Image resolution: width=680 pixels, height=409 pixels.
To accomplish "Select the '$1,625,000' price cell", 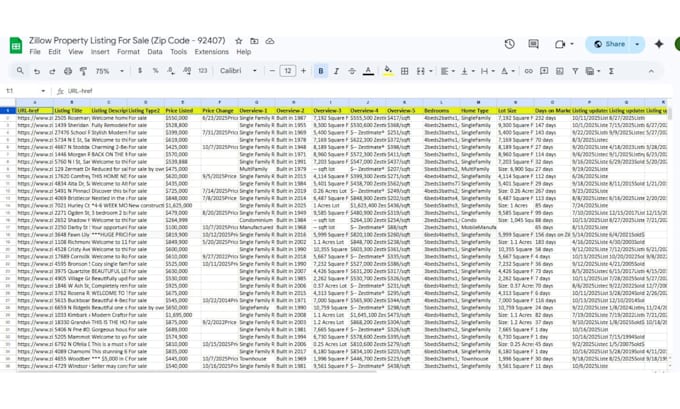I will 182,205.
